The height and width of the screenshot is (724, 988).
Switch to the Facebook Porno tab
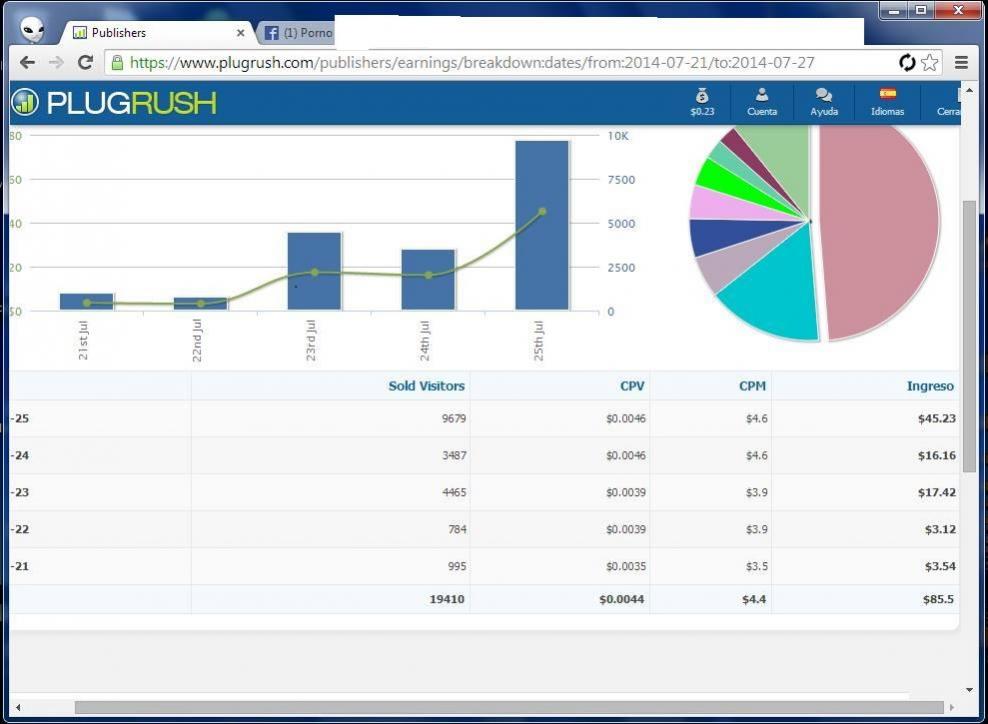298,33
